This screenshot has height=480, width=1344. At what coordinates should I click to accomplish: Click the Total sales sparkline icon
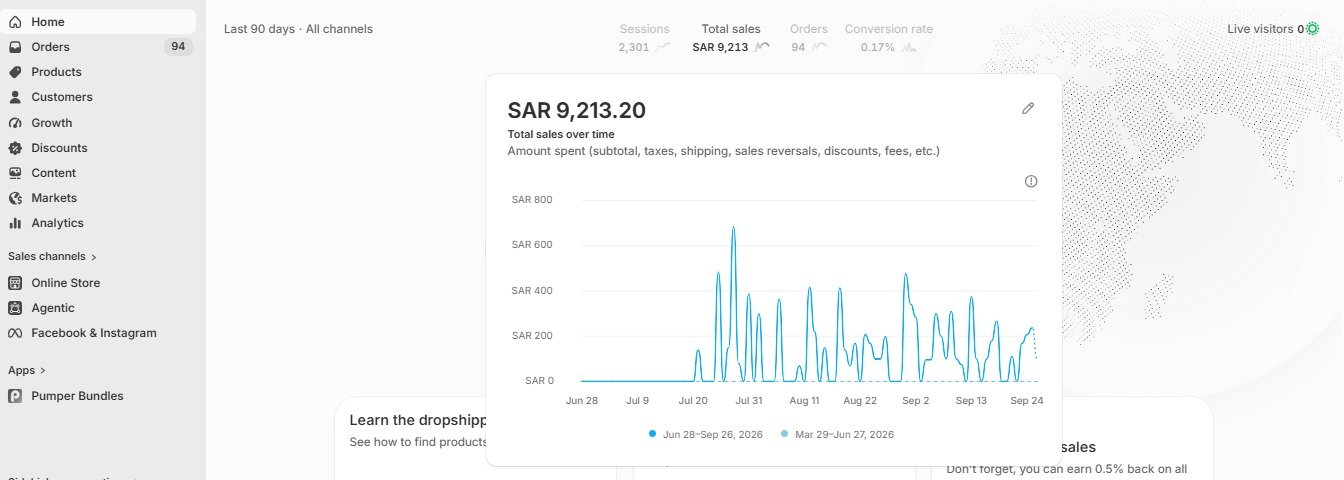[x=762, y=47]
